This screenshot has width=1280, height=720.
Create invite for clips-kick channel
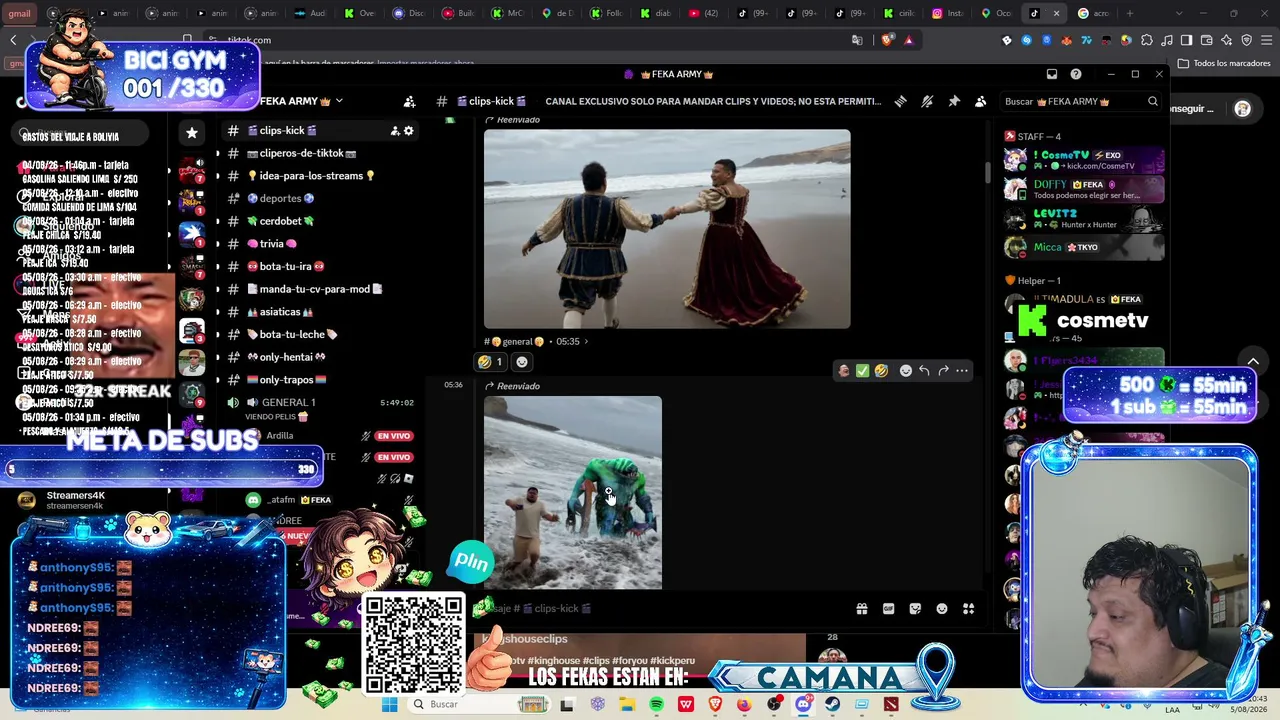(395, 131)
